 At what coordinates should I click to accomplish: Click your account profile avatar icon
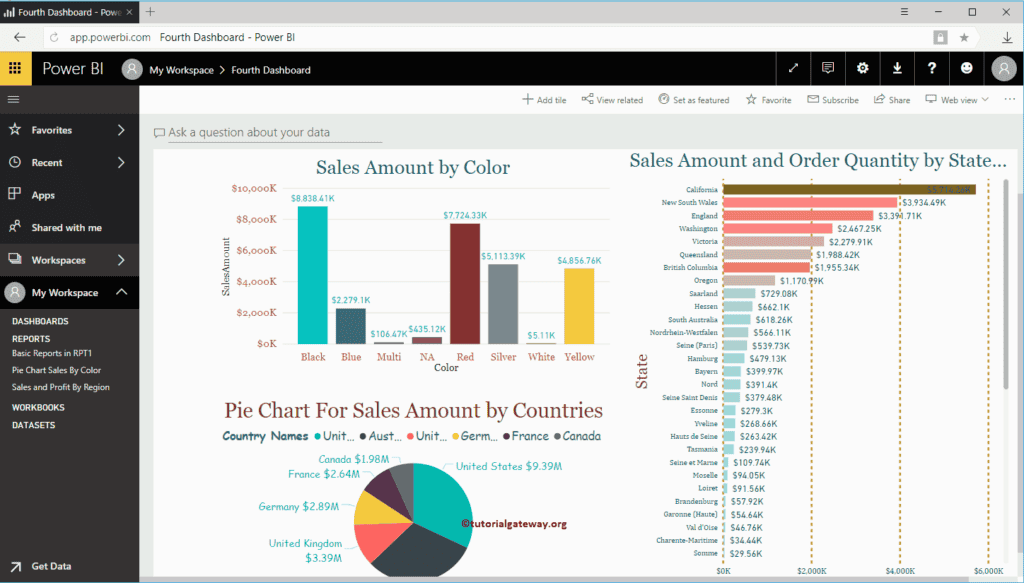[1003, 68]
